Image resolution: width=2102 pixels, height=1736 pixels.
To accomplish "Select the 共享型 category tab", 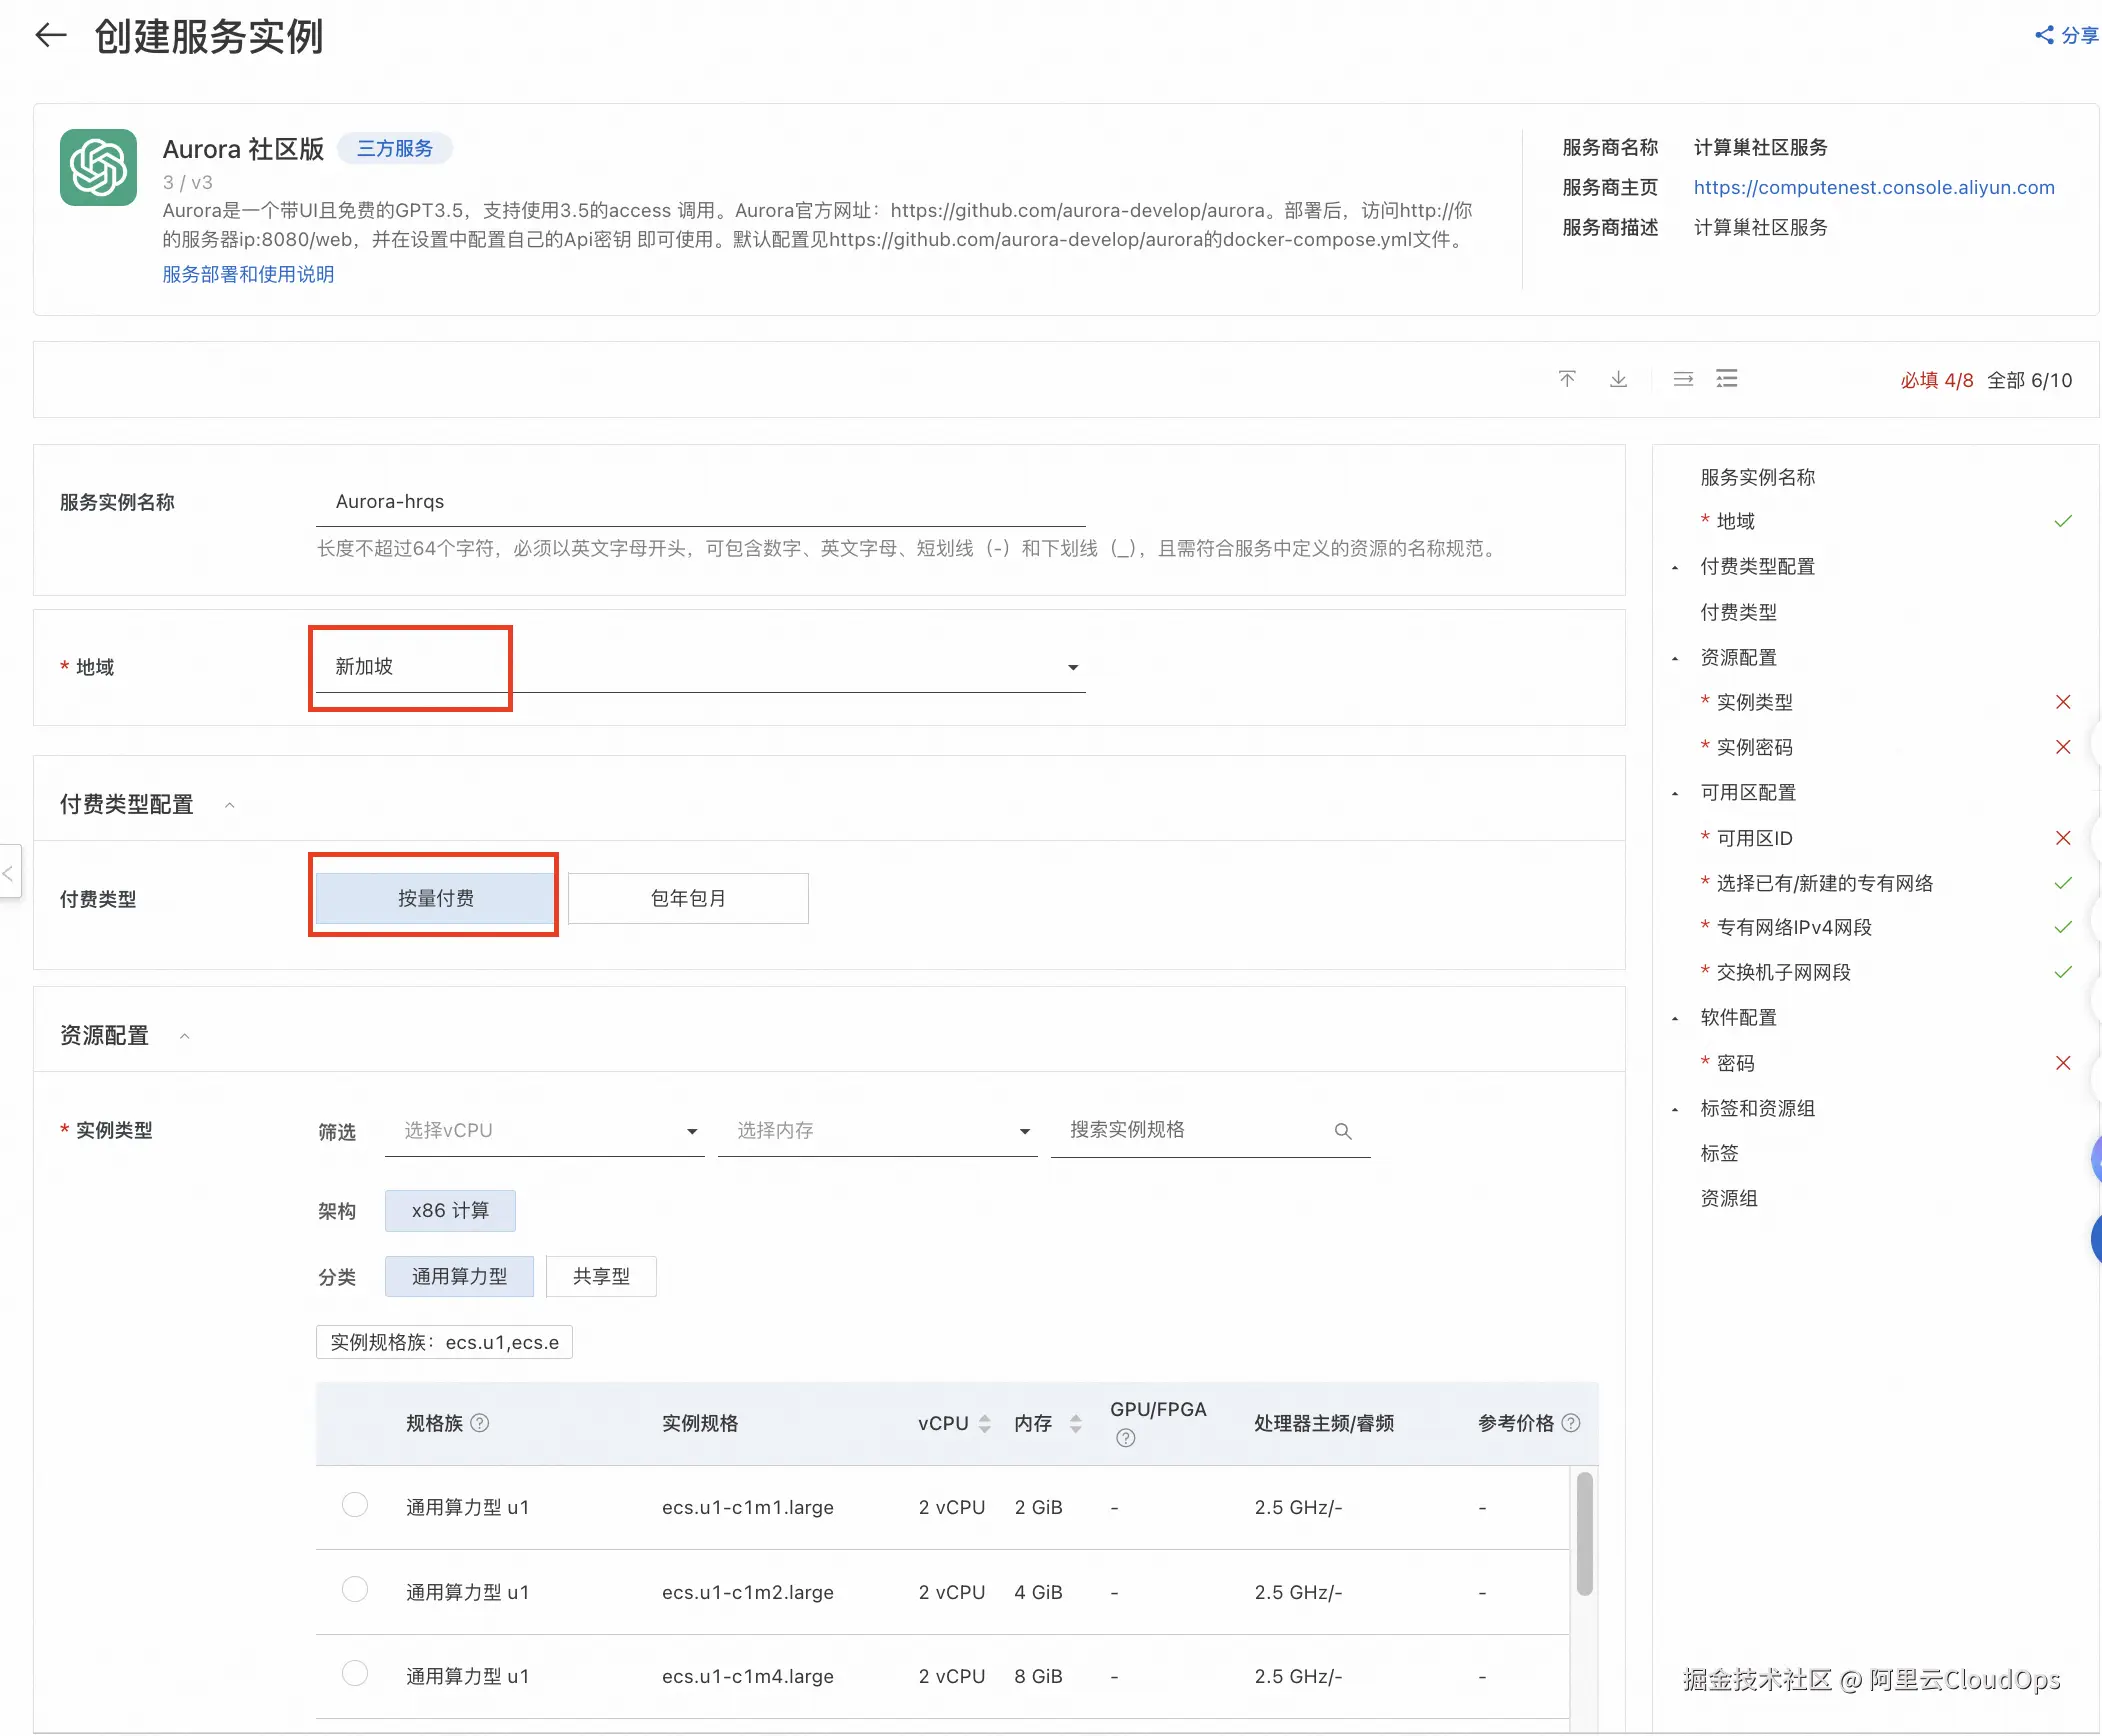I will click(x=601, y=1276).
